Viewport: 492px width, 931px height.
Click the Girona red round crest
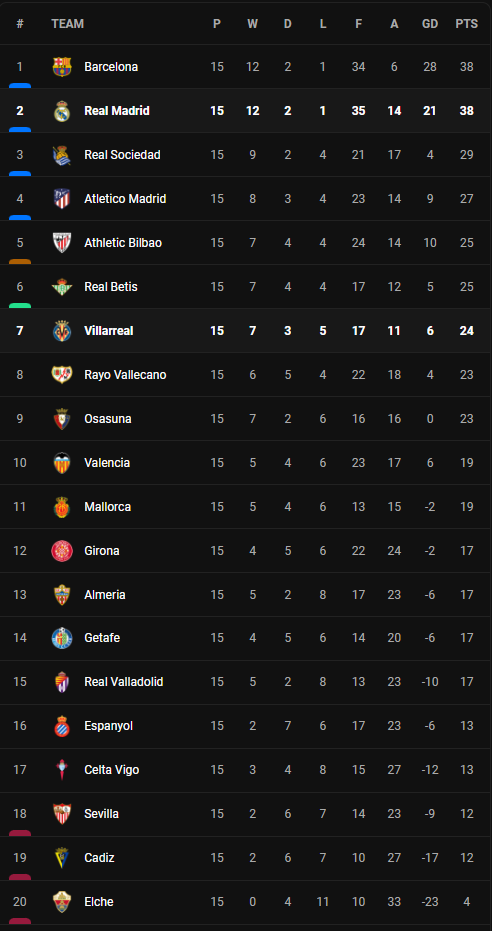click(62, 550)
